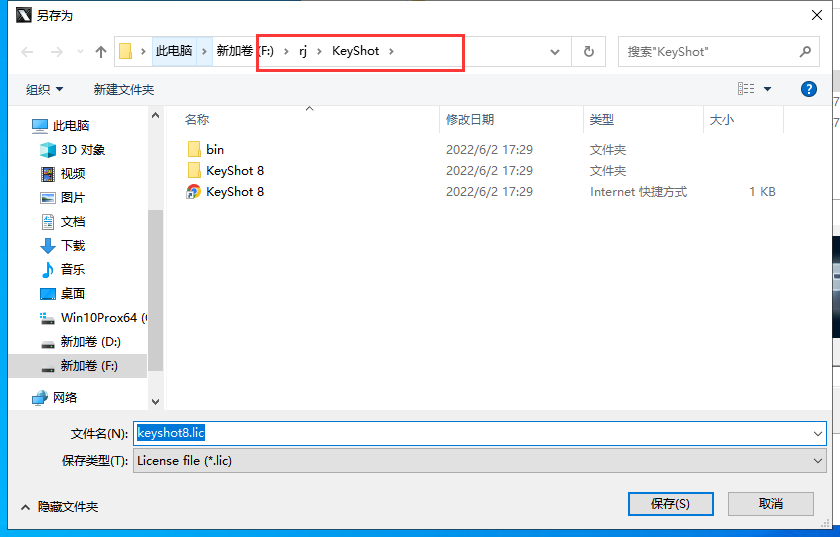Select 音乐 in the sidebar
The width and height of the screenshot is (840, 537).
63,270
